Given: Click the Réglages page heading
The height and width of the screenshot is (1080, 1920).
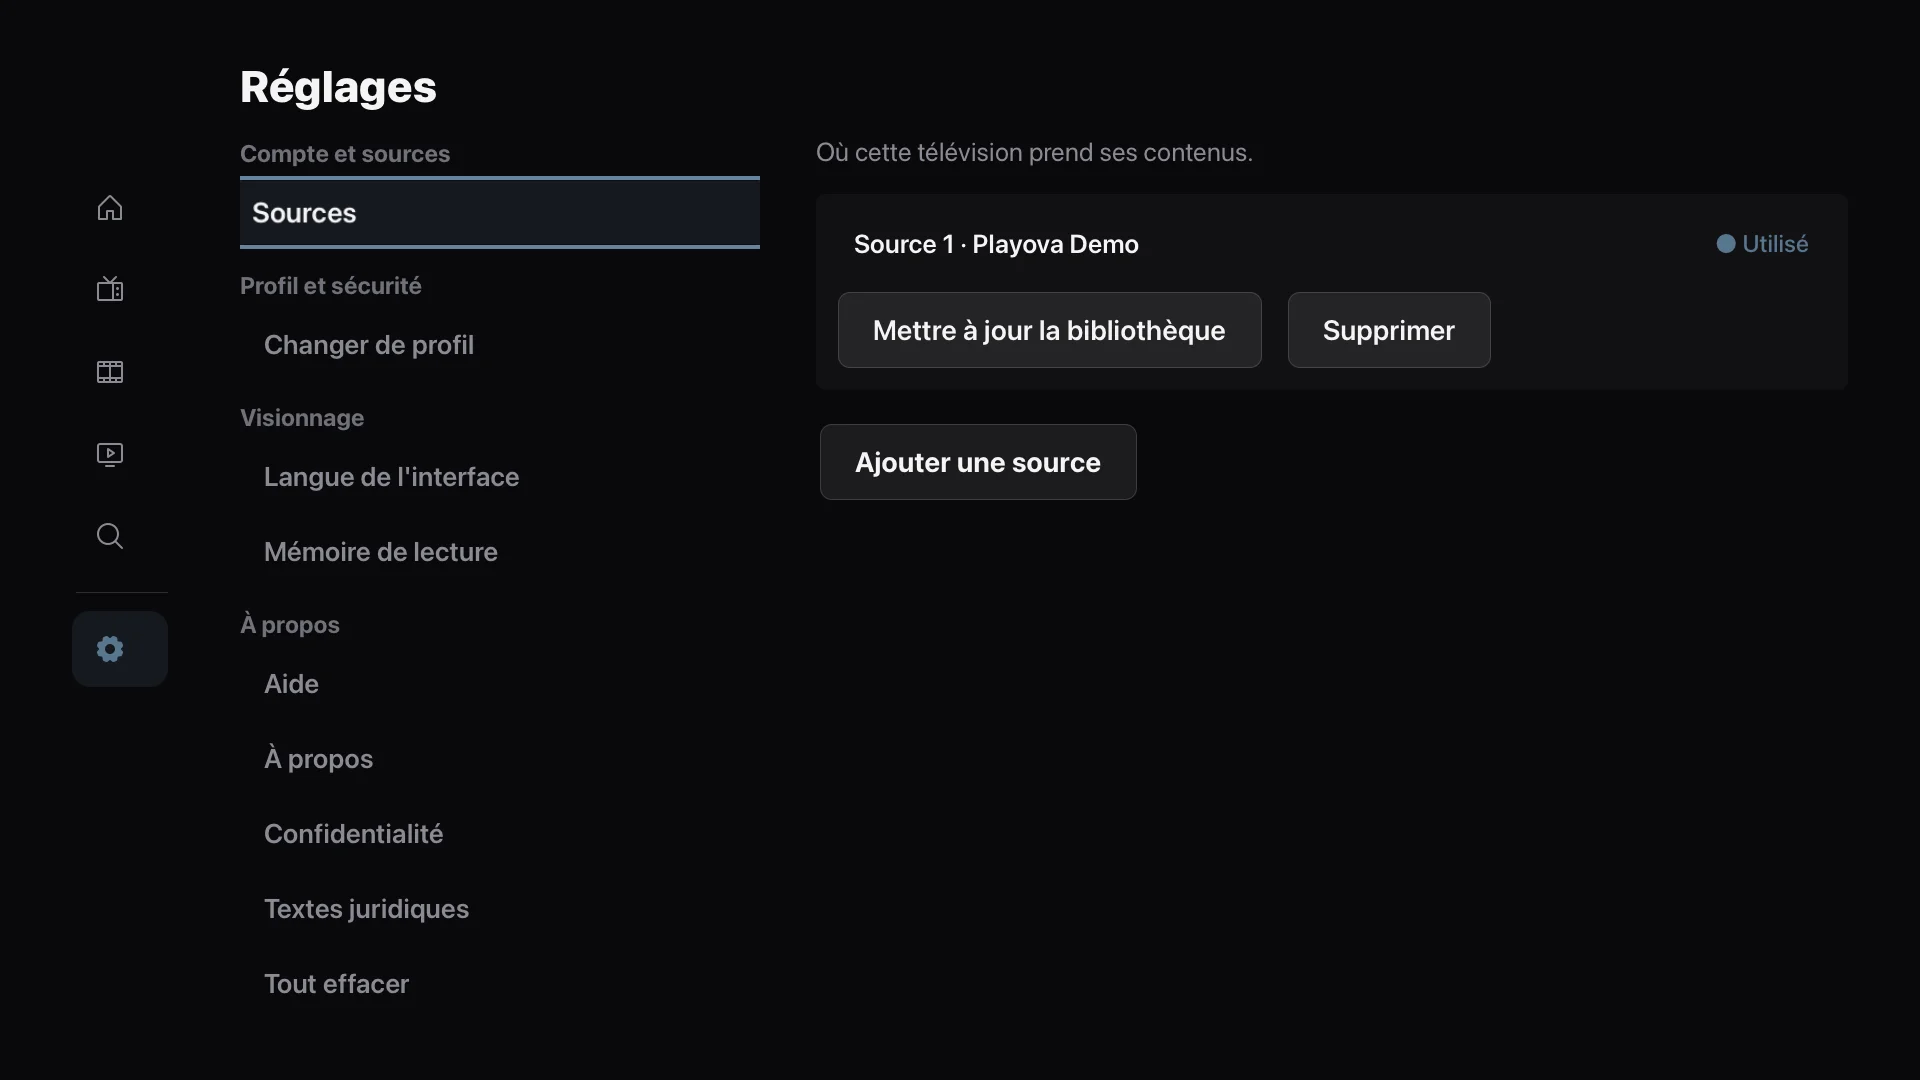Looking at the screenshot, I should pyautogui.click(x=338, y=88).
